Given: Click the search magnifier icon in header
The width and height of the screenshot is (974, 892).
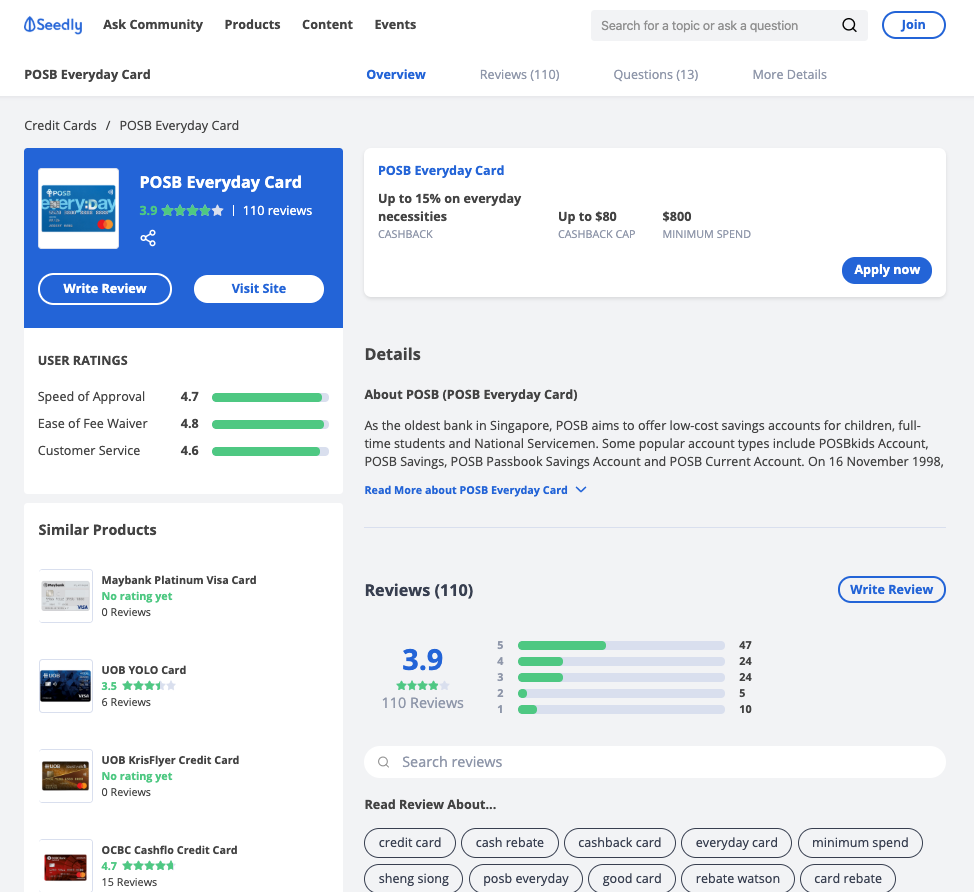Looking at the screenshot, I should tap(849, 25).
